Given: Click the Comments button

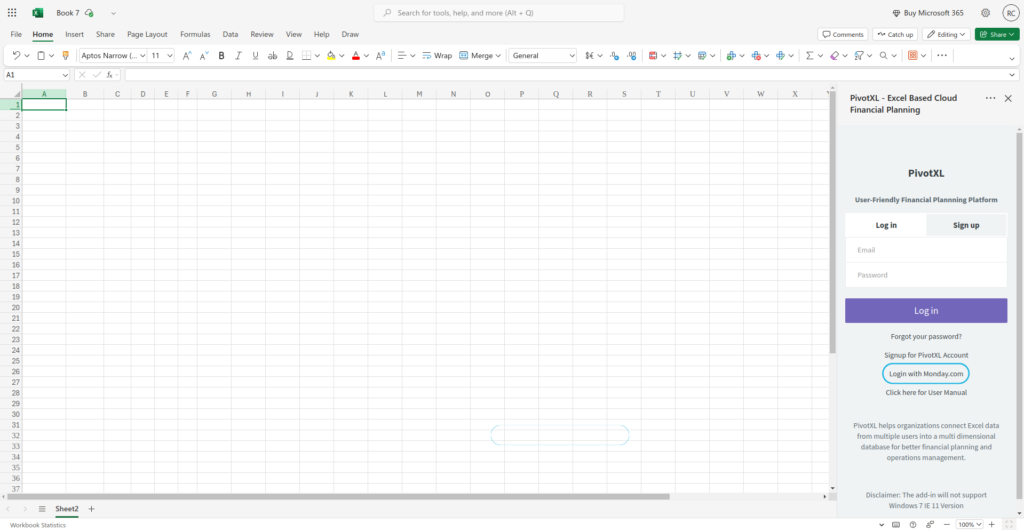Looking at the screenshot, I should coord(842,34).
